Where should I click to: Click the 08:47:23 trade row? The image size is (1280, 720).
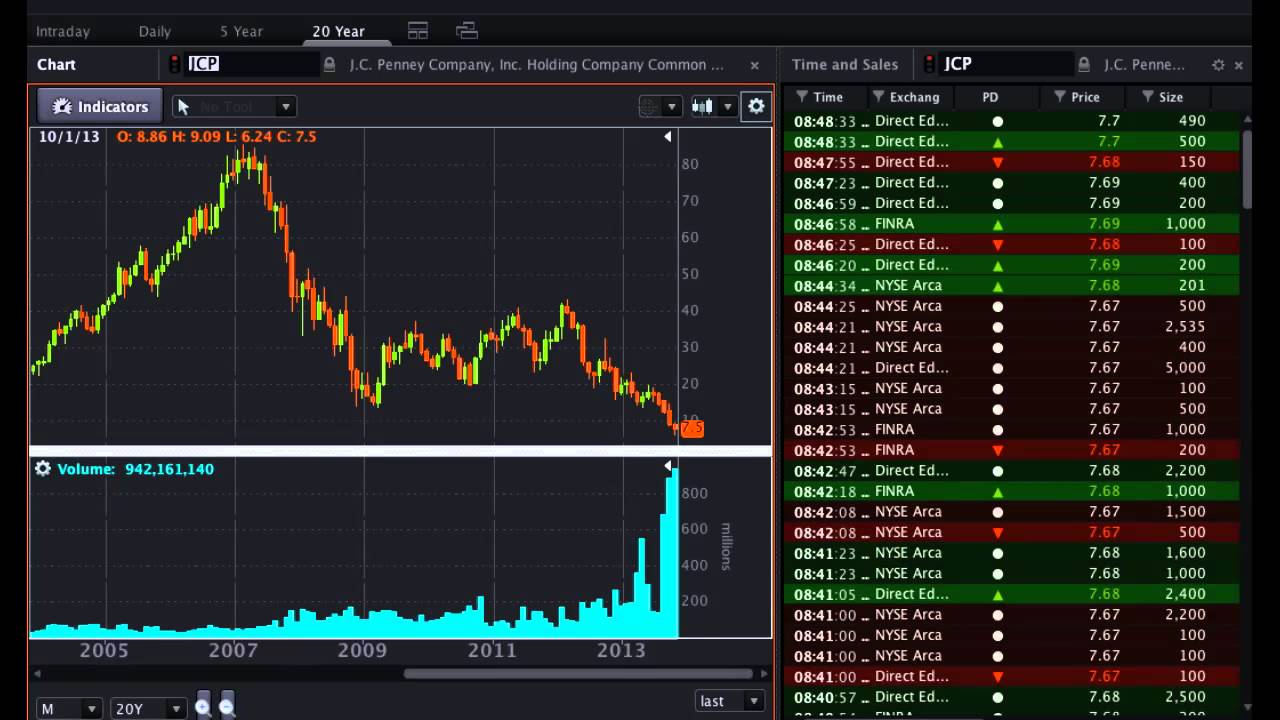click(1012, 182)
